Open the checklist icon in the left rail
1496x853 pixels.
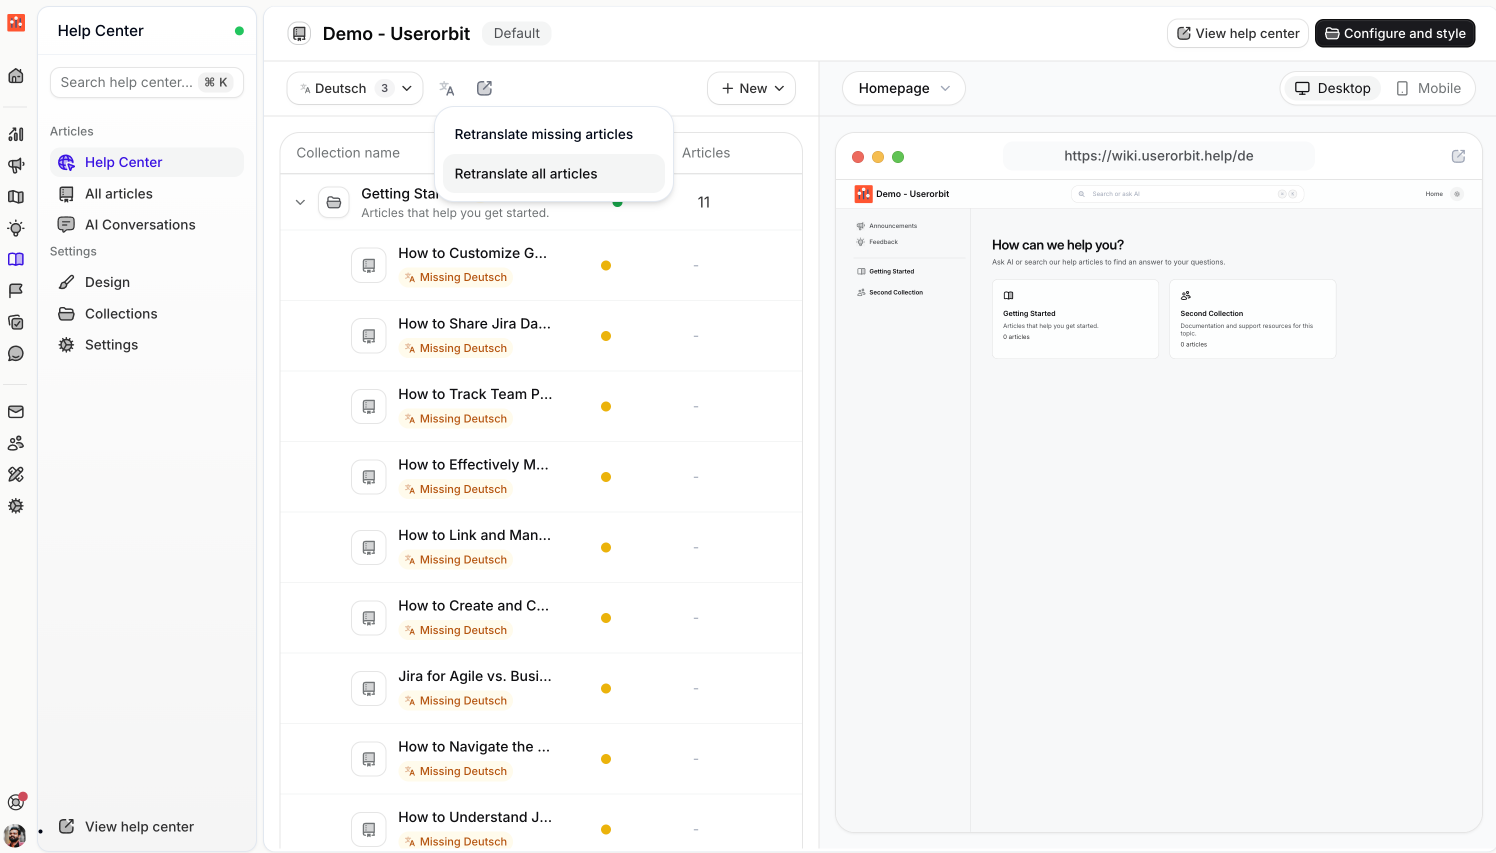click(x=16, y=322)
